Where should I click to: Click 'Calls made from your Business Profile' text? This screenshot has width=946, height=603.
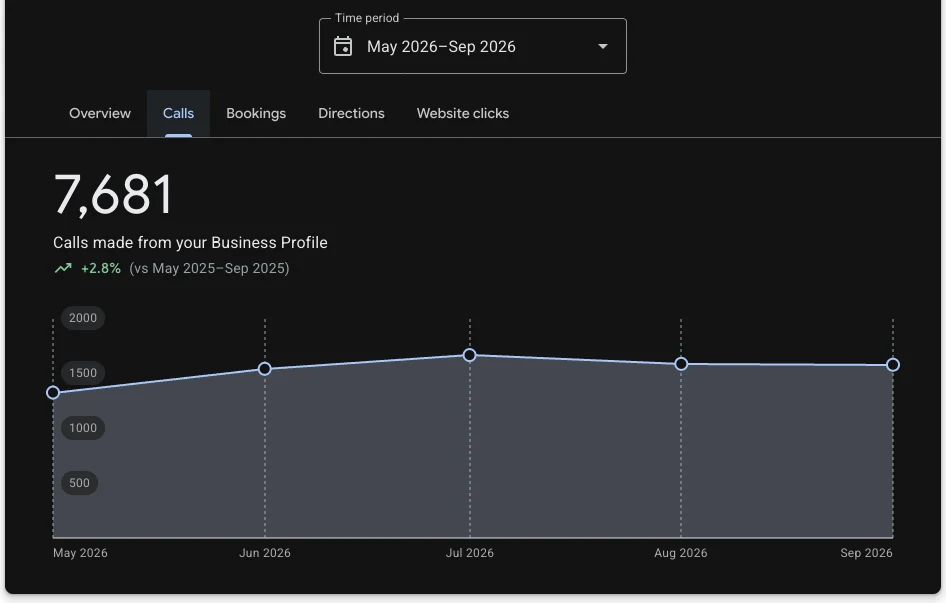click(x=190, y=243)
